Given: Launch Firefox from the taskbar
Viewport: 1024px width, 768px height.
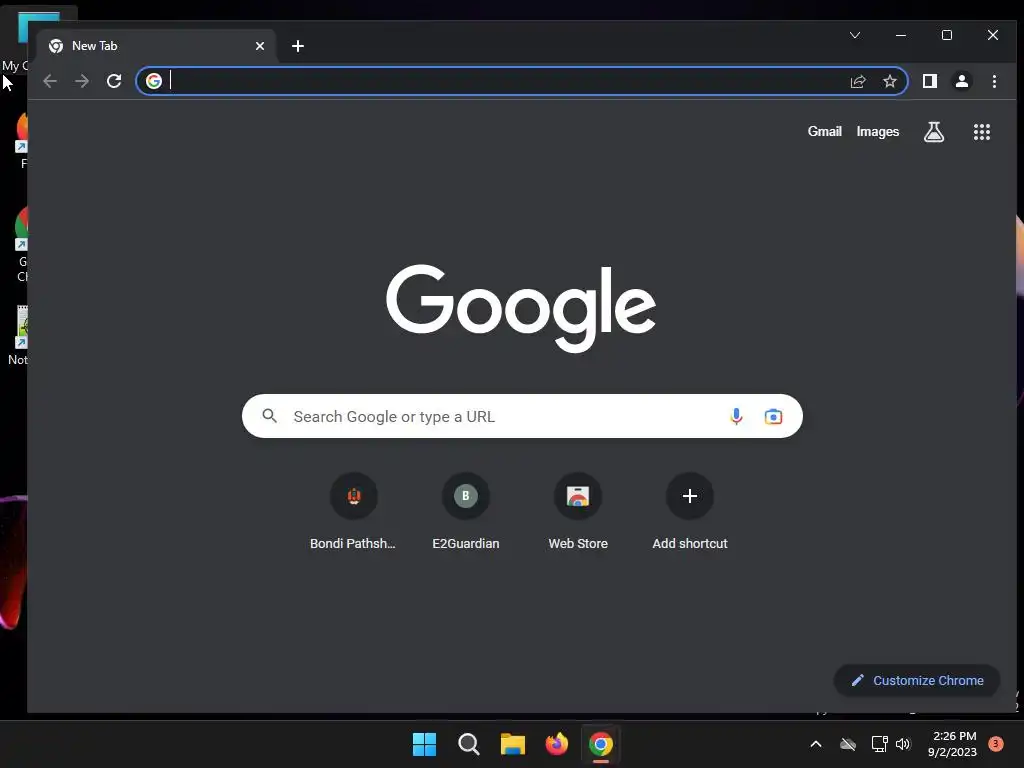Looking at the screenshot, I should pos(557,744).
